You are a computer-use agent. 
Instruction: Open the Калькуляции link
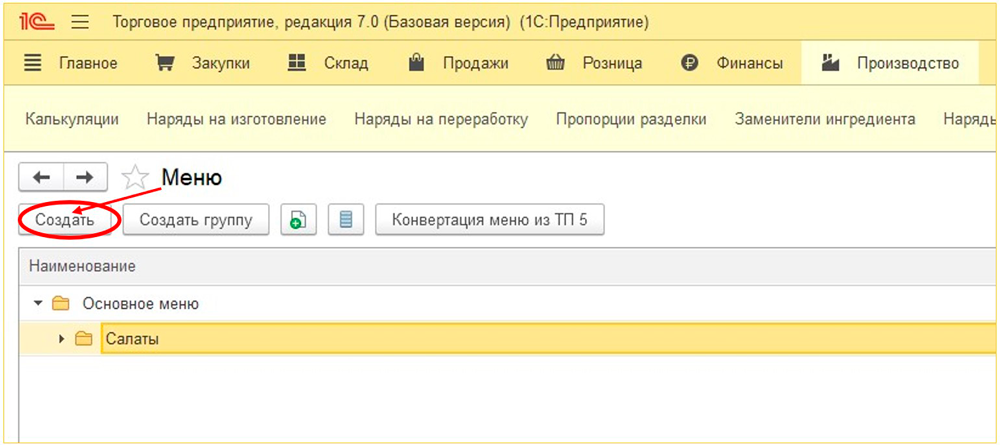pos(72,119)
